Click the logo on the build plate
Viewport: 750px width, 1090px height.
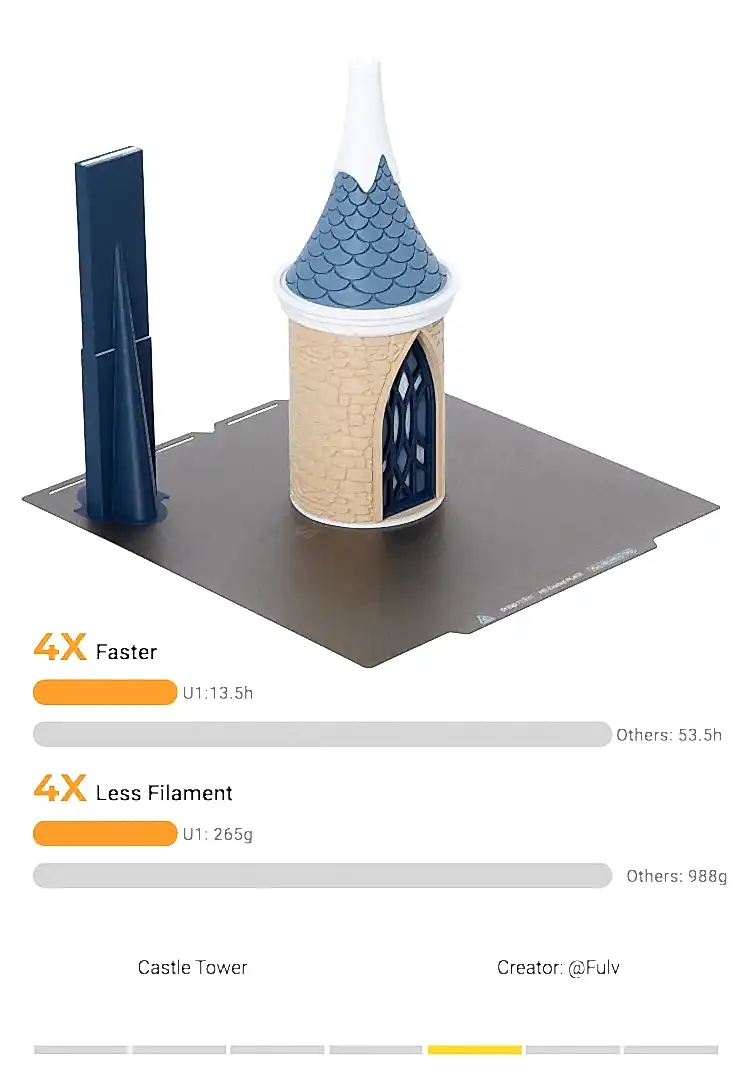484,619
